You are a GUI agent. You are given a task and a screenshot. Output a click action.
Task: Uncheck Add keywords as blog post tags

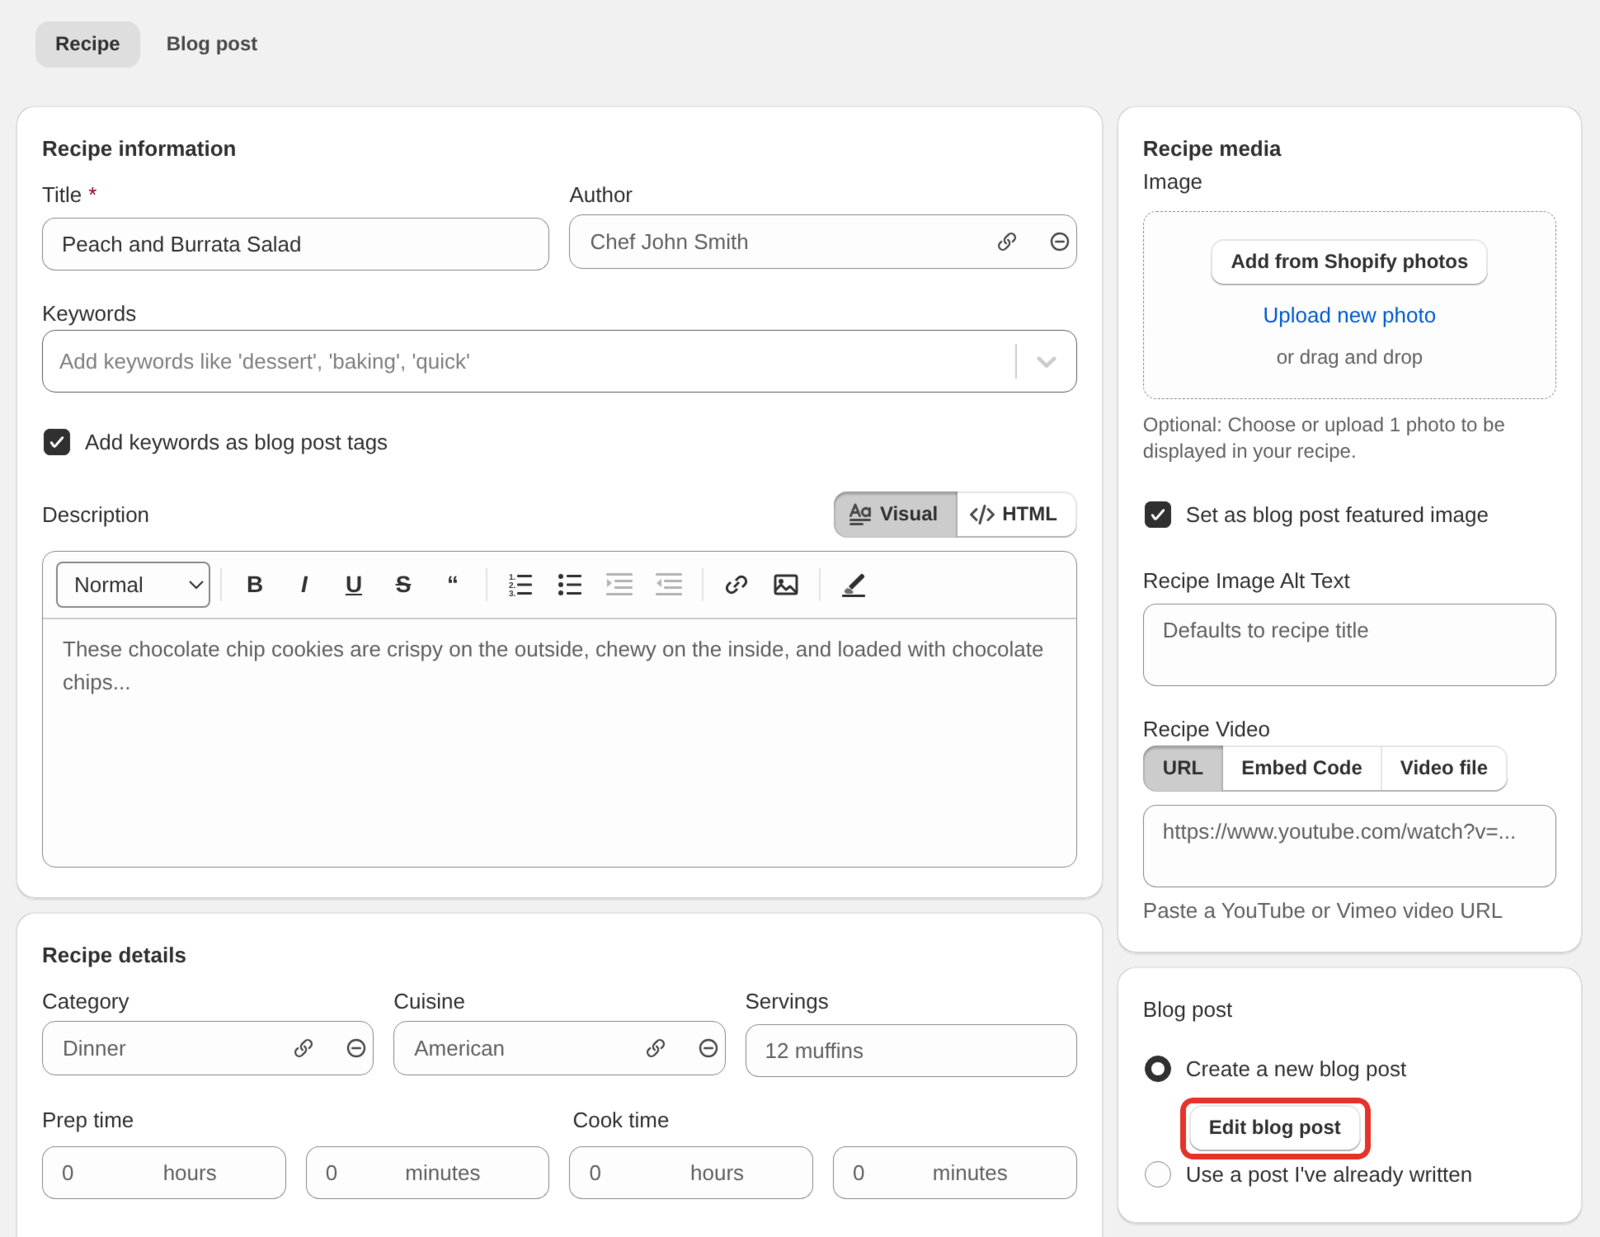pyautogui.click(x=57, y=442)
